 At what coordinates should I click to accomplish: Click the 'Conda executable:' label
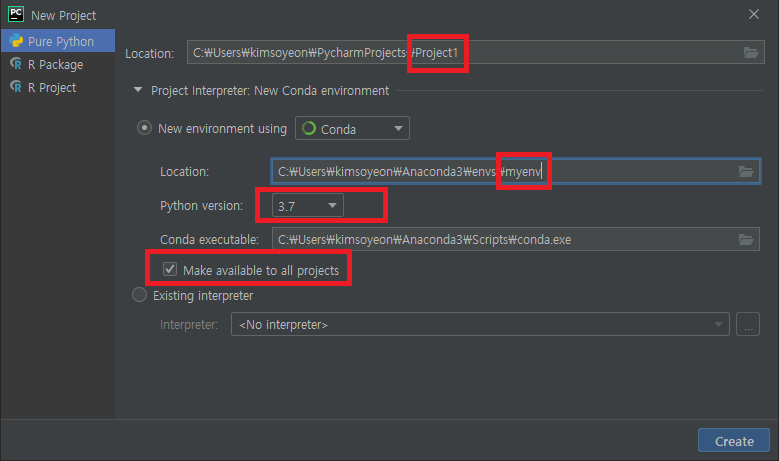click(x=209, y=239)
